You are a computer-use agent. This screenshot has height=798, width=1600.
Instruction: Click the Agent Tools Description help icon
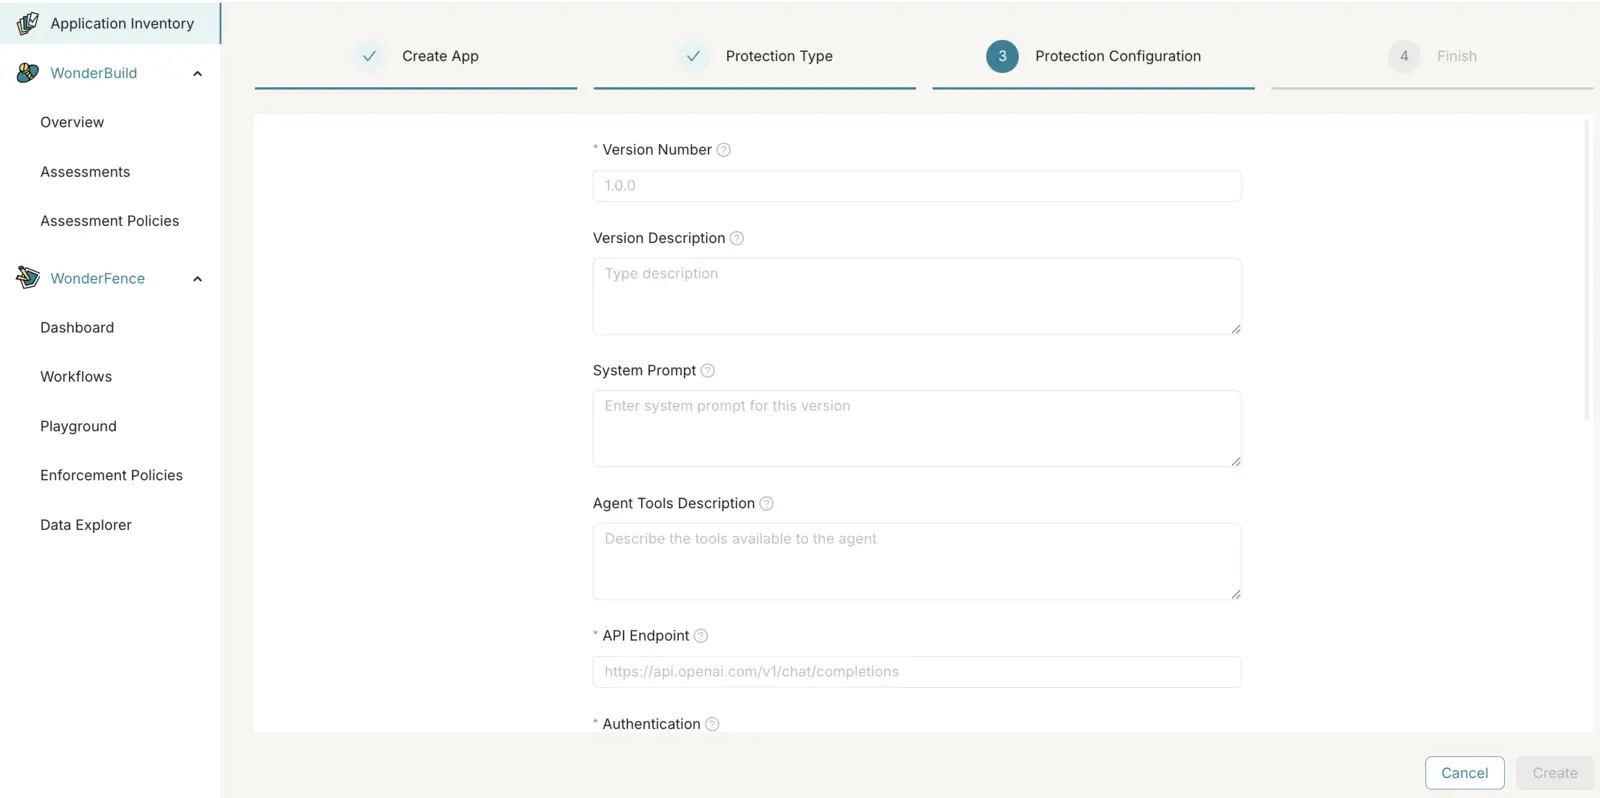pos(767,504)
